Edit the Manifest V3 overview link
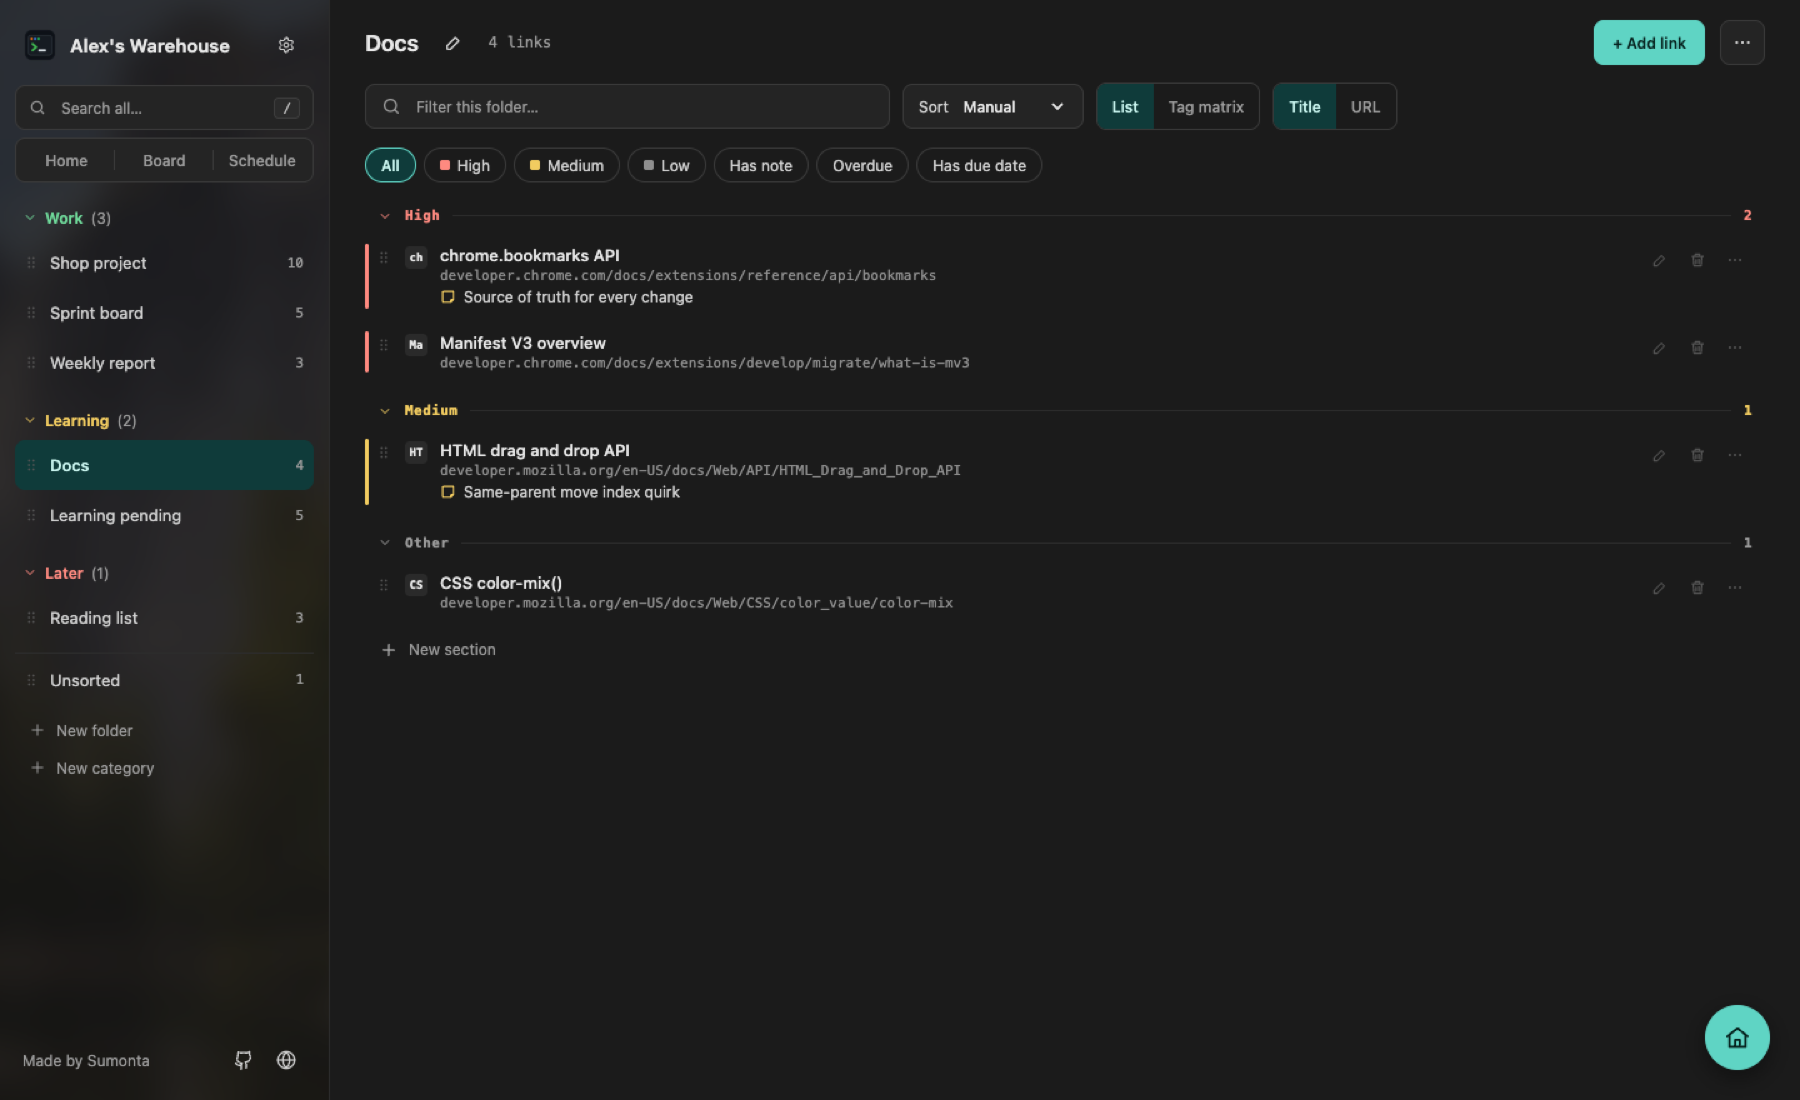This screenshot has height=1100, width=1800. pos(1658,348)
